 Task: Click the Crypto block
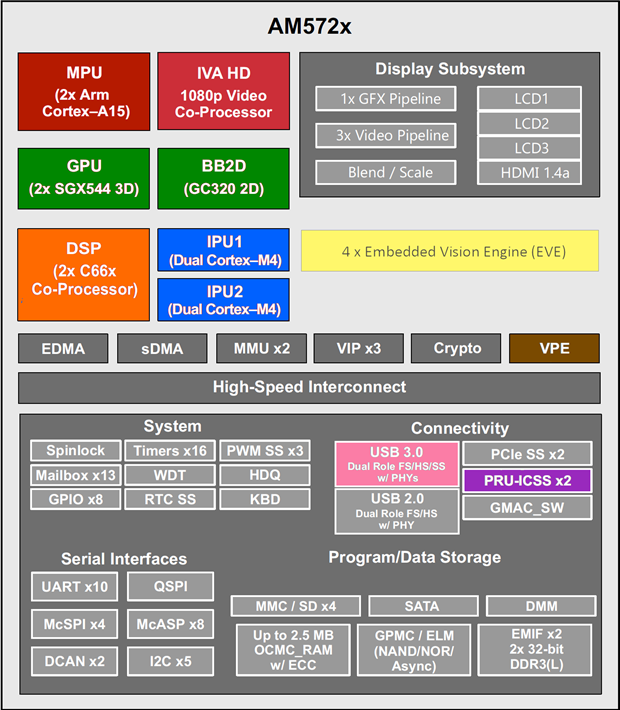click(456, 348)
